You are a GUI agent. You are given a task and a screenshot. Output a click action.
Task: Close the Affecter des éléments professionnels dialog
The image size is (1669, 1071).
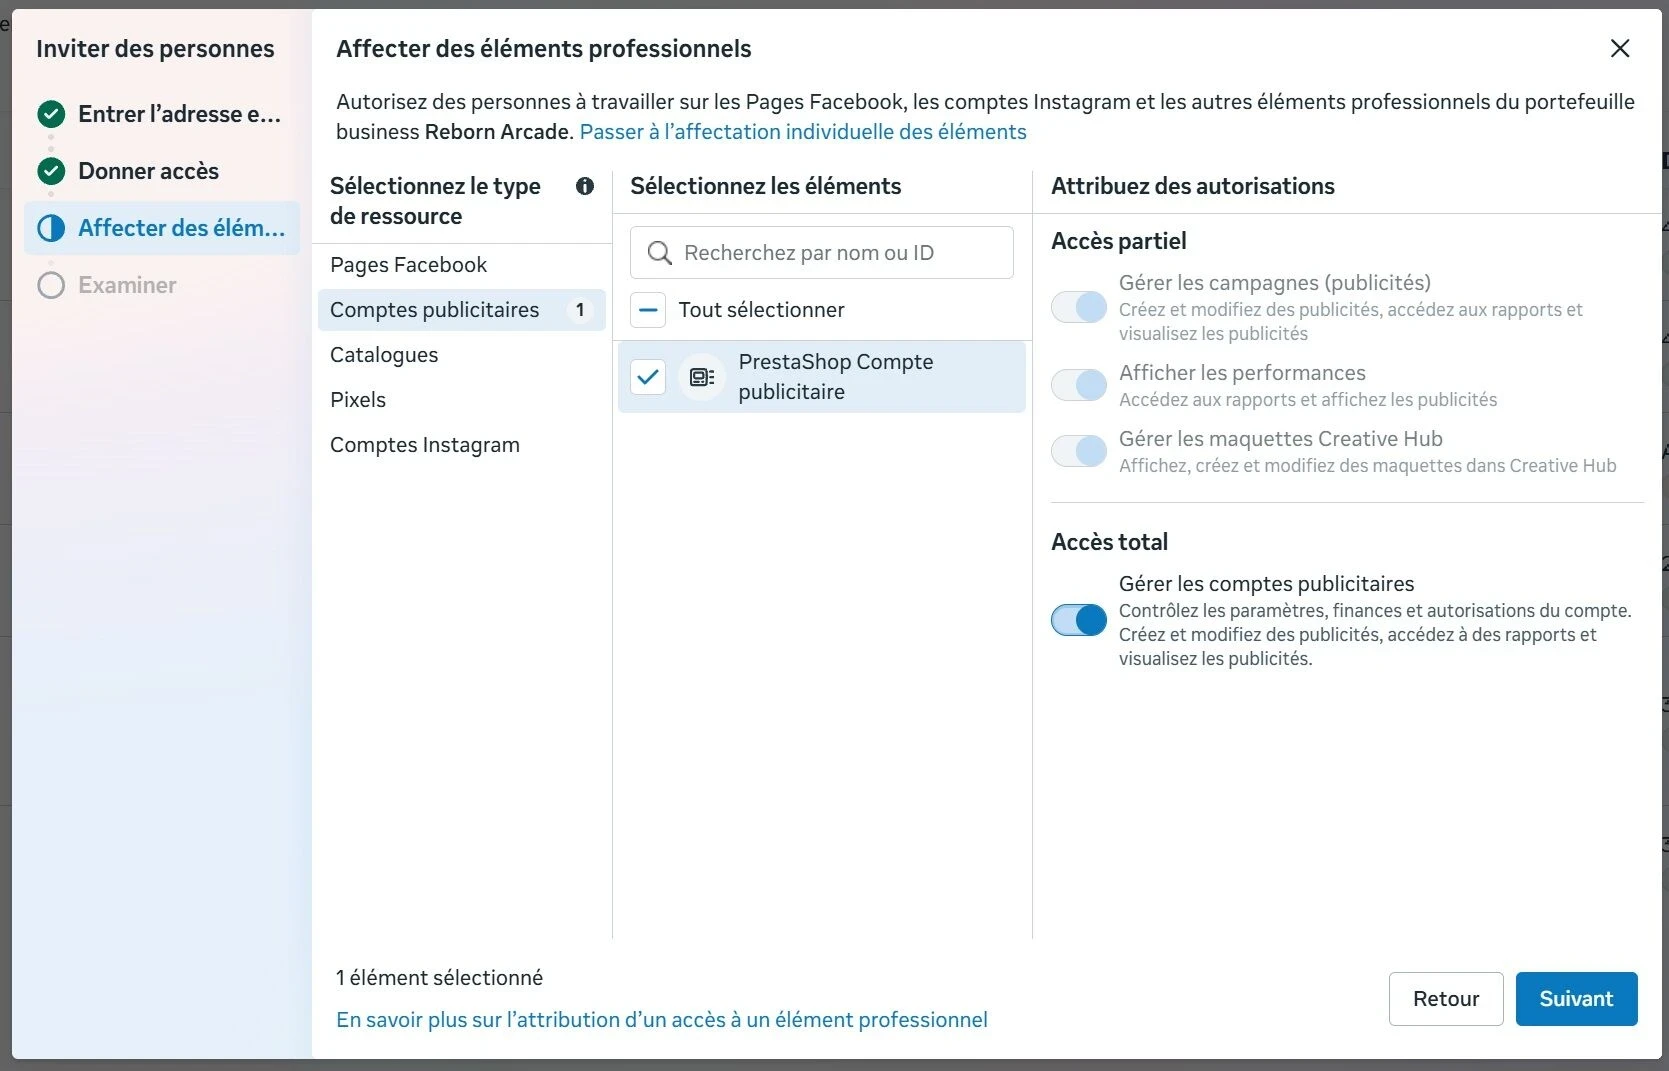1620,48
